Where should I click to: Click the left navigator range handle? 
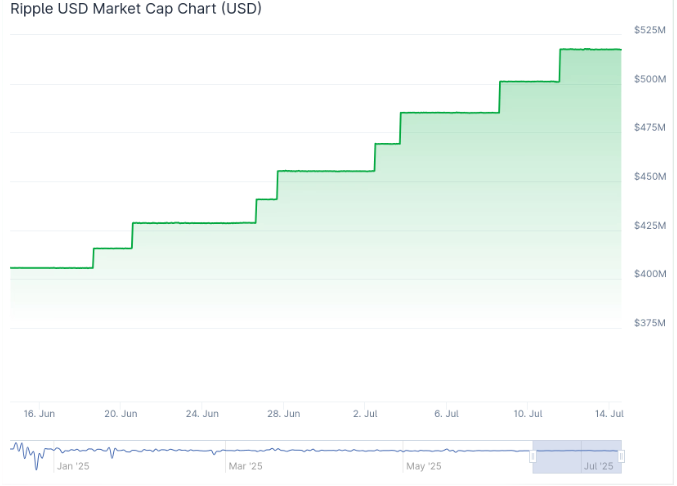click(533, 456)
